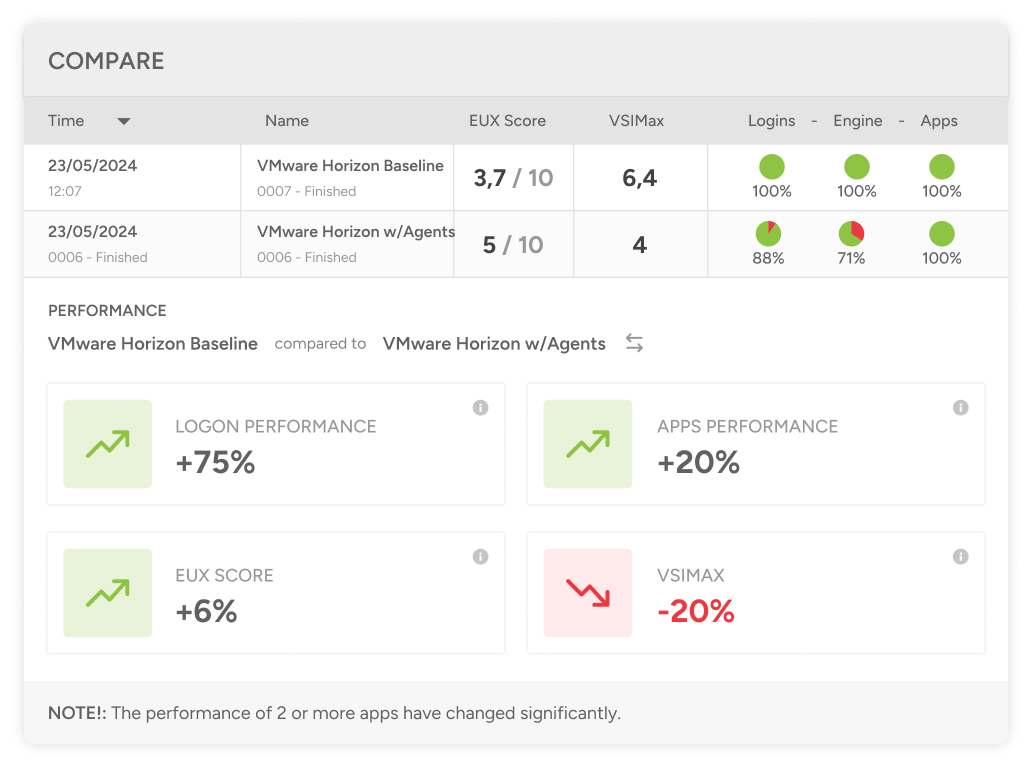The width and height of the screenshot is (1024, 768).
Task: Click the 71% Engine pie chart
Action: [x=851, y=234]
